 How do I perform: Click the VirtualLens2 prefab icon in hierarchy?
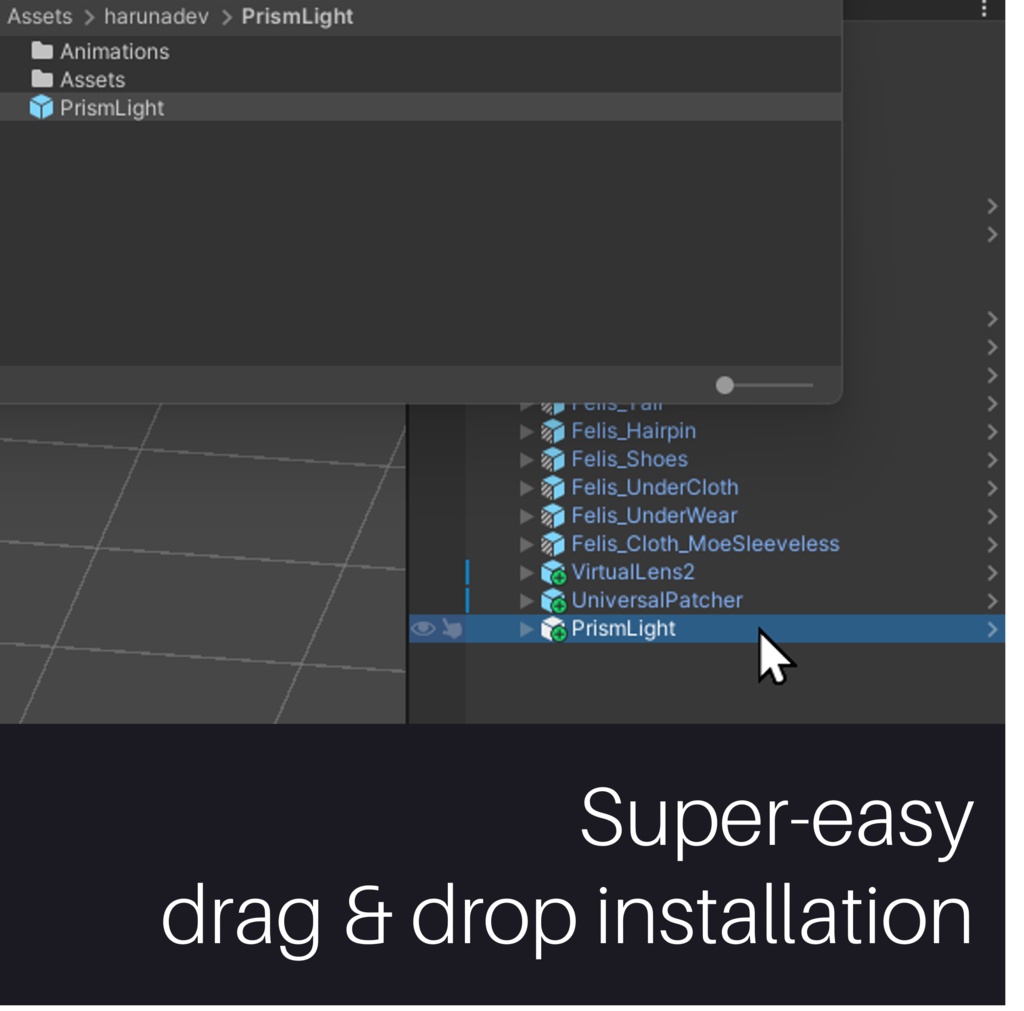tap(552, 572)
